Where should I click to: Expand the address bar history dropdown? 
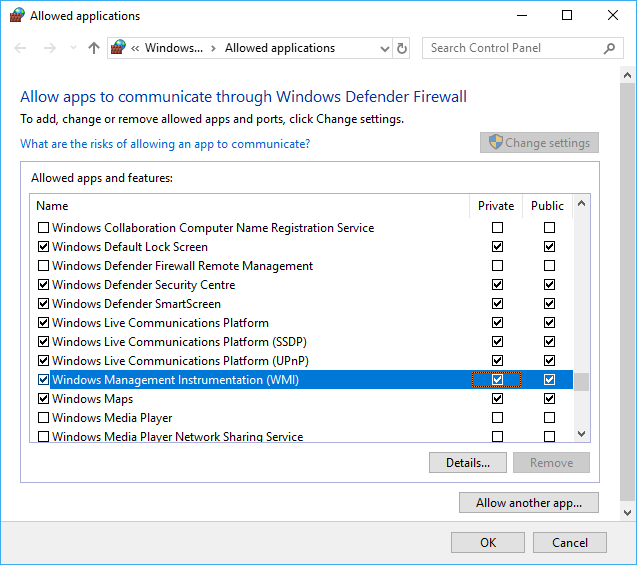384,49
